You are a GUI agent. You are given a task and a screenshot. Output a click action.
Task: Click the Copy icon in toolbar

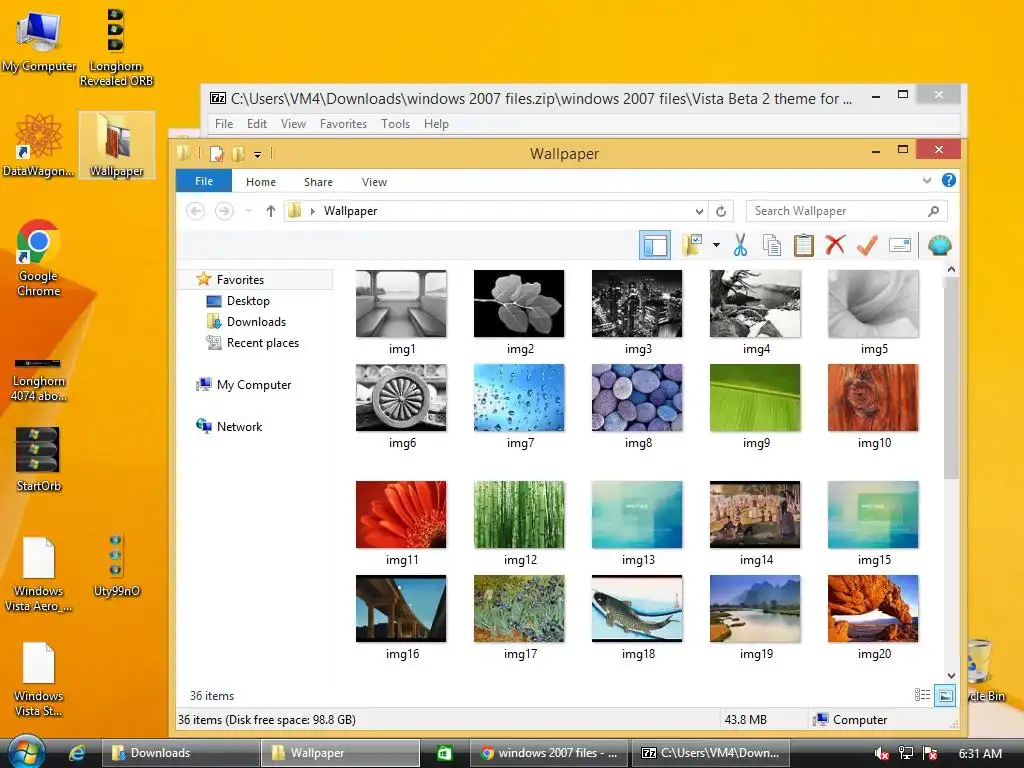[x=771, y=246]
